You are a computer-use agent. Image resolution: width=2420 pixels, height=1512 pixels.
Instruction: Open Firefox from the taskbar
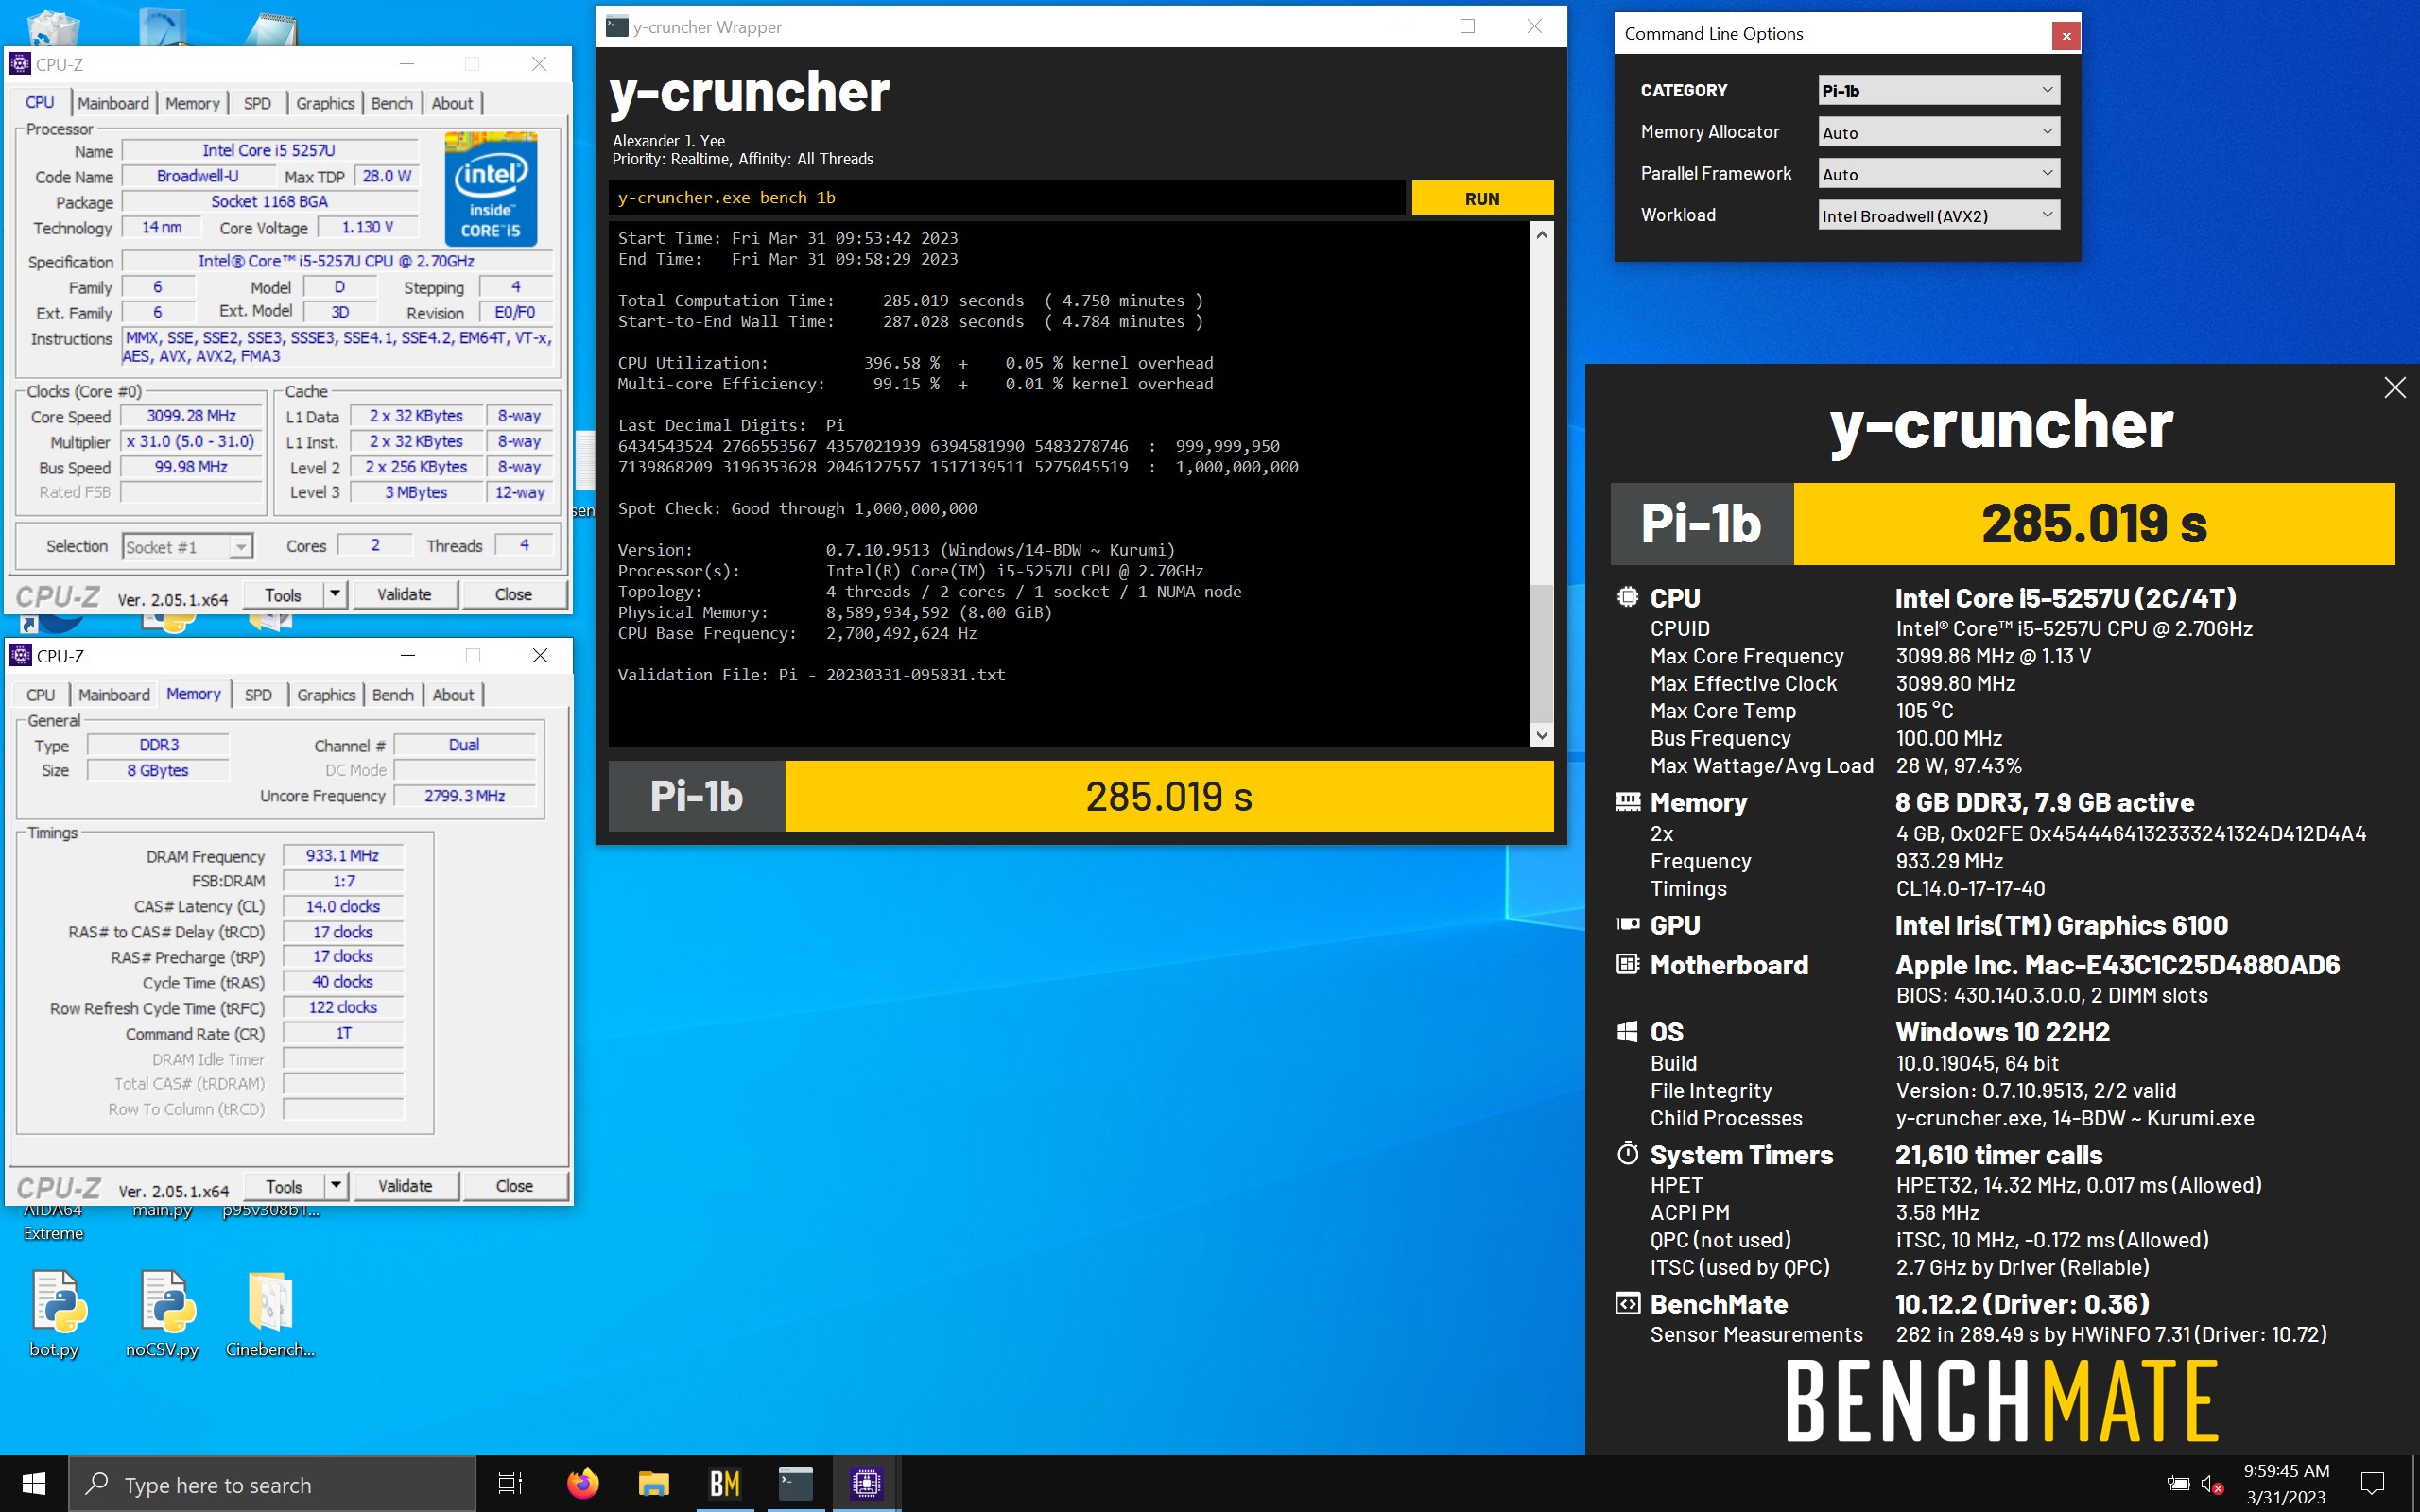(x=583, y=1483)
